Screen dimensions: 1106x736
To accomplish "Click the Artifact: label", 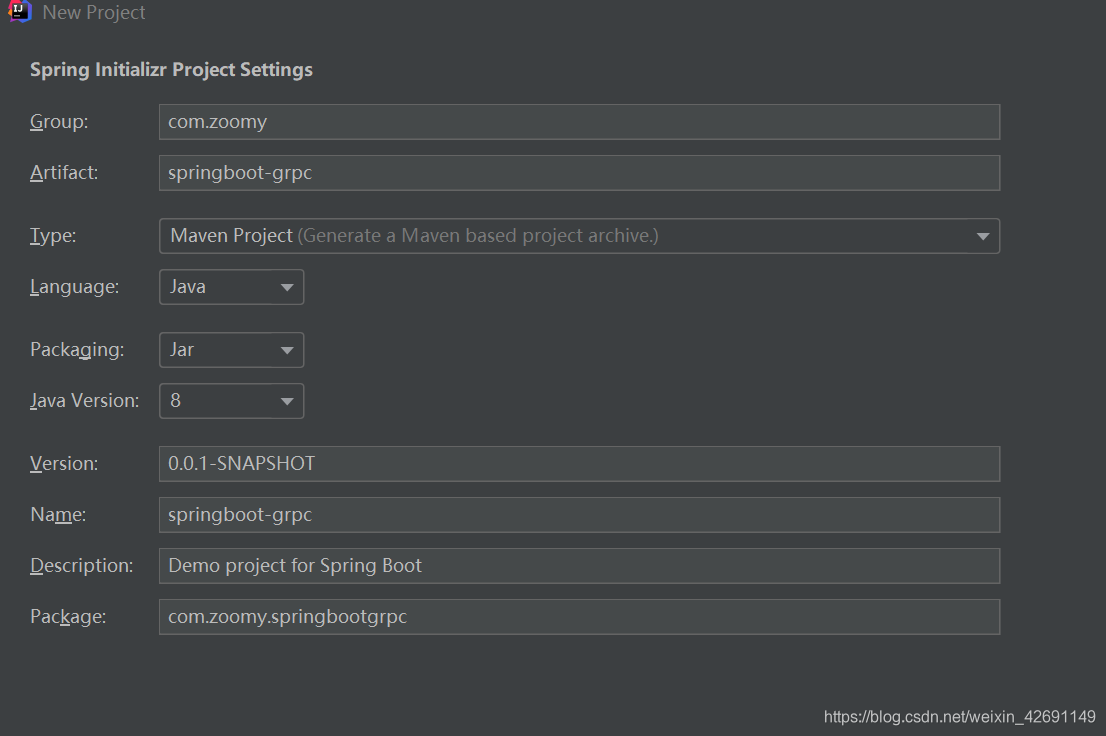I will pyautogui.click(x=64, y=173).
